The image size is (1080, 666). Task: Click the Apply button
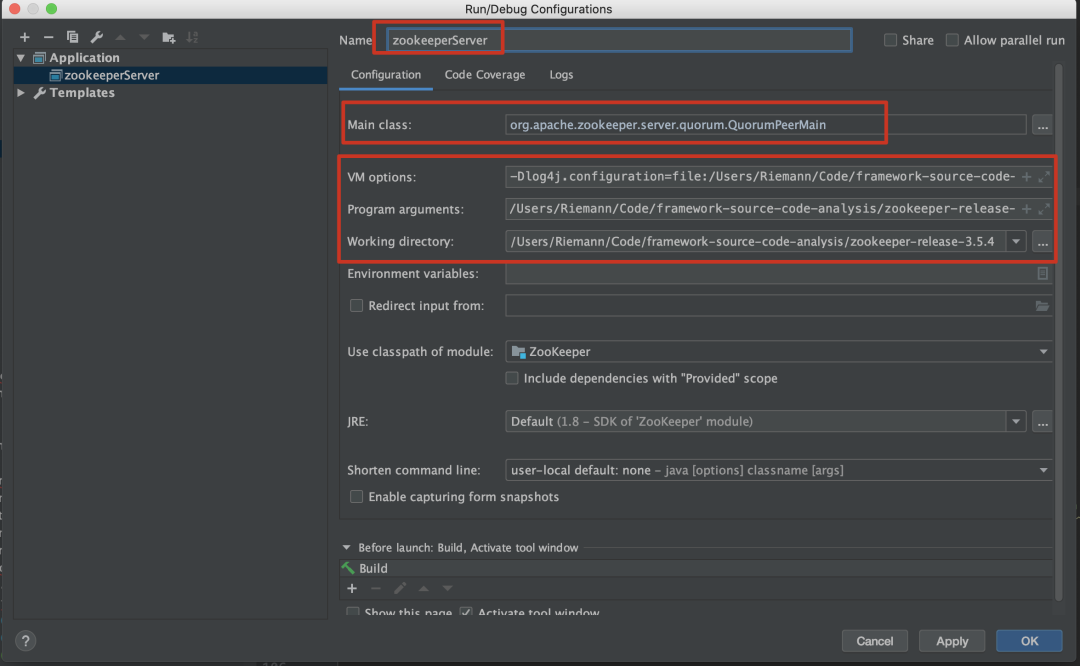click(952, 641)
